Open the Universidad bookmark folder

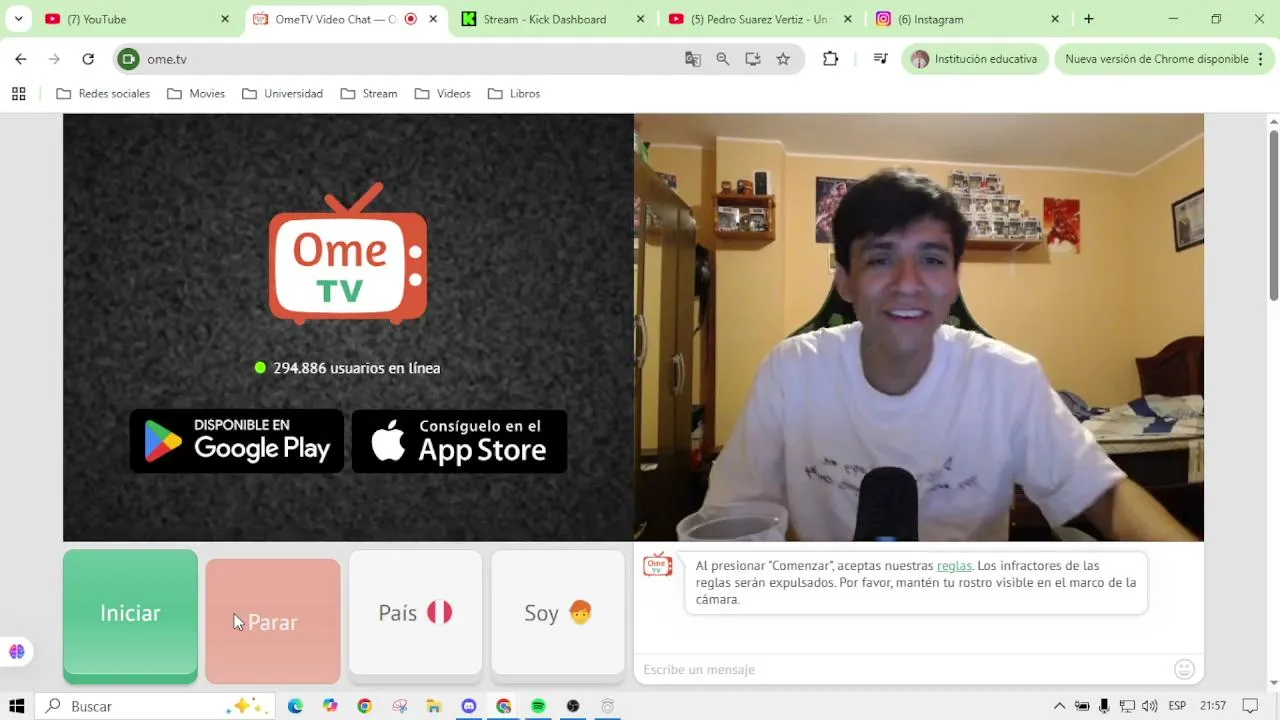pos(284,94)
